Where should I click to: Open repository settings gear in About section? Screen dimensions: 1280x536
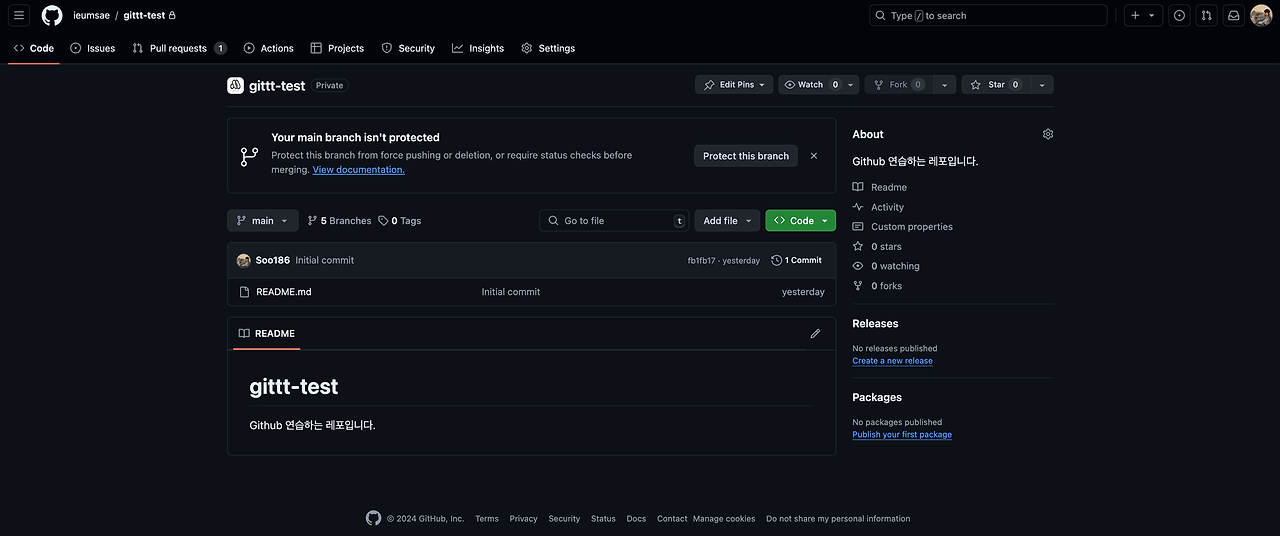(x=1048, y=134)
